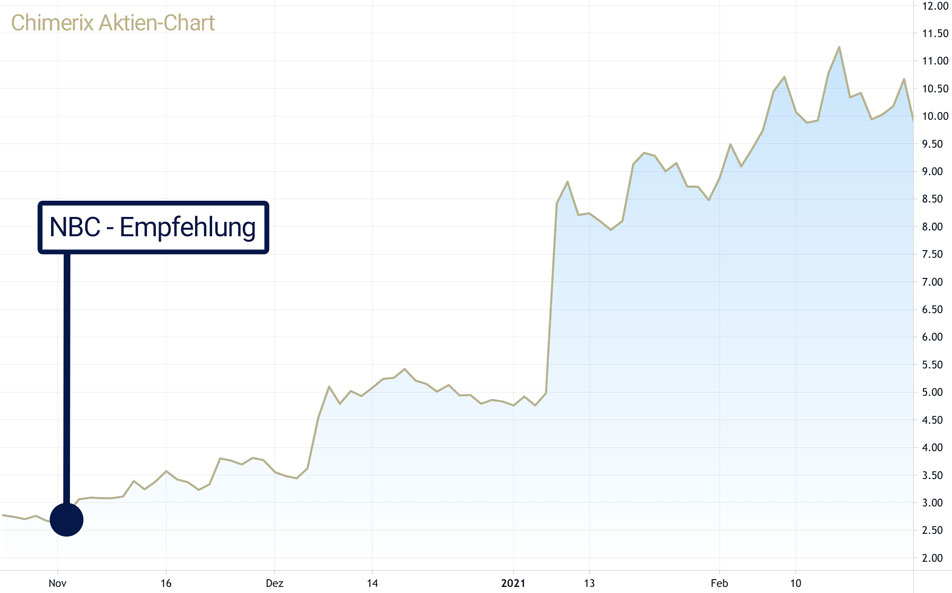This screenshot has height=593, width=952.
Task: Click the 2021 label on the date axis
Action: pyautogui.click(x=514, y=582)
